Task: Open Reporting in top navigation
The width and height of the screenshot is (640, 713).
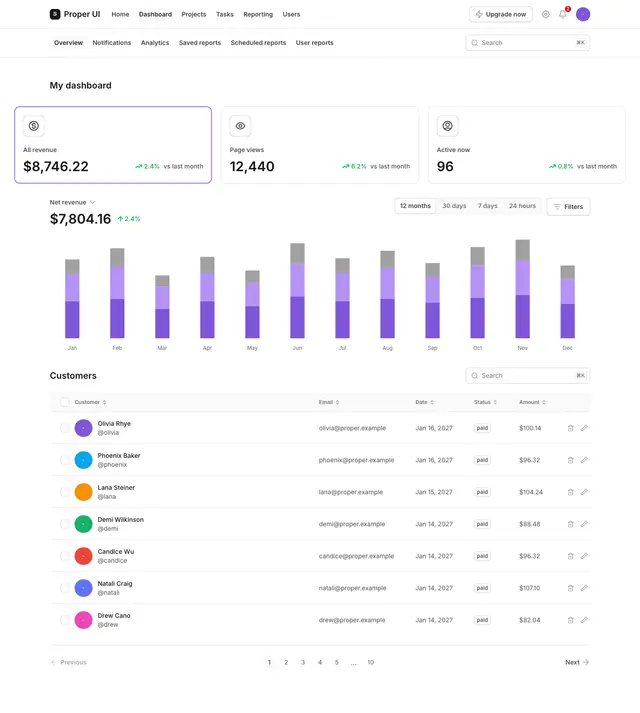Action: [258, 14]
